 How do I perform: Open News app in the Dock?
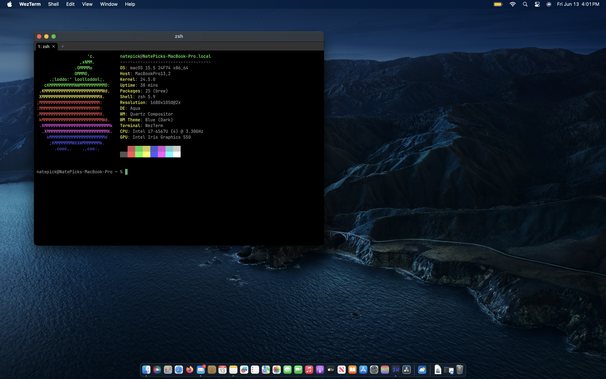(342, 370)
